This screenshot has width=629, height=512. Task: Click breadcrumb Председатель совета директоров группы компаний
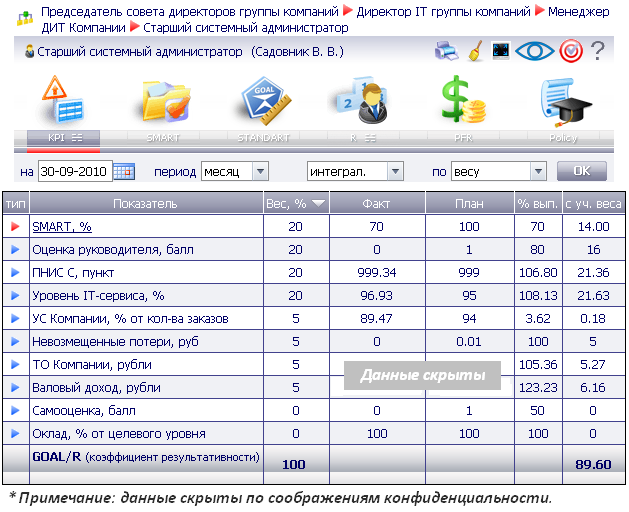(x=190, y=12)
